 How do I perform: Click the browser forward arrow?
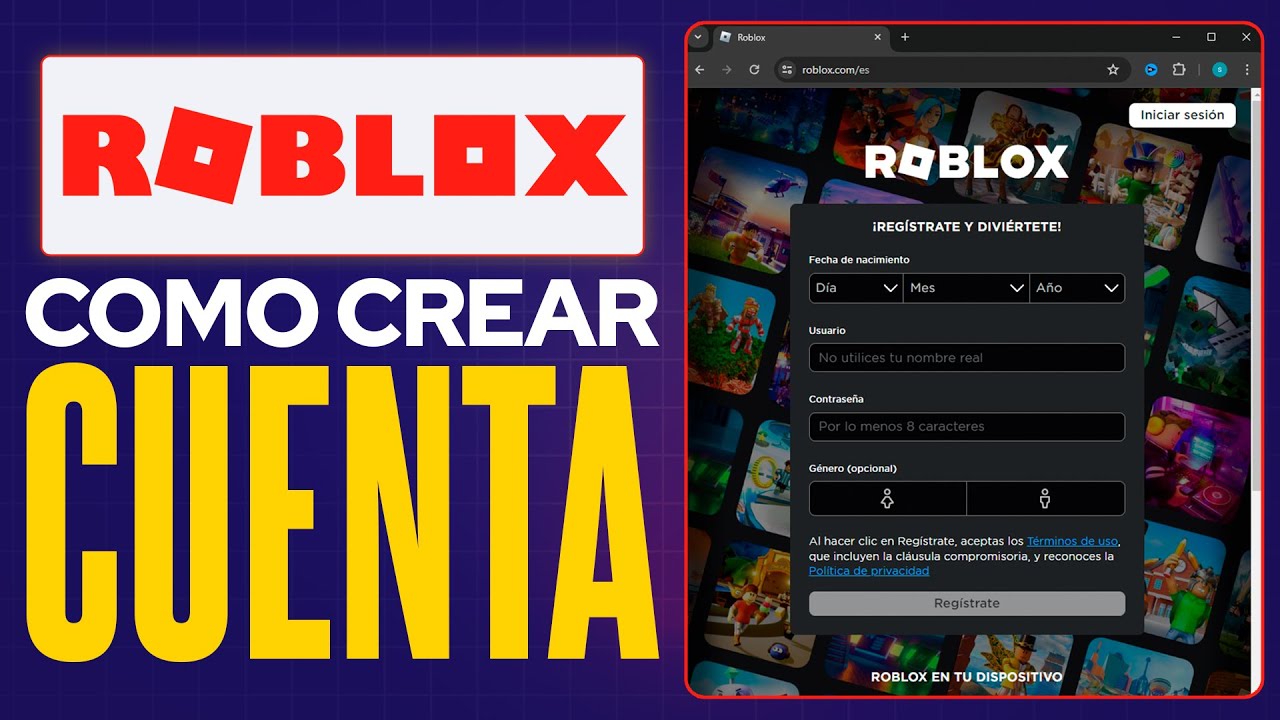pos(727,70)
